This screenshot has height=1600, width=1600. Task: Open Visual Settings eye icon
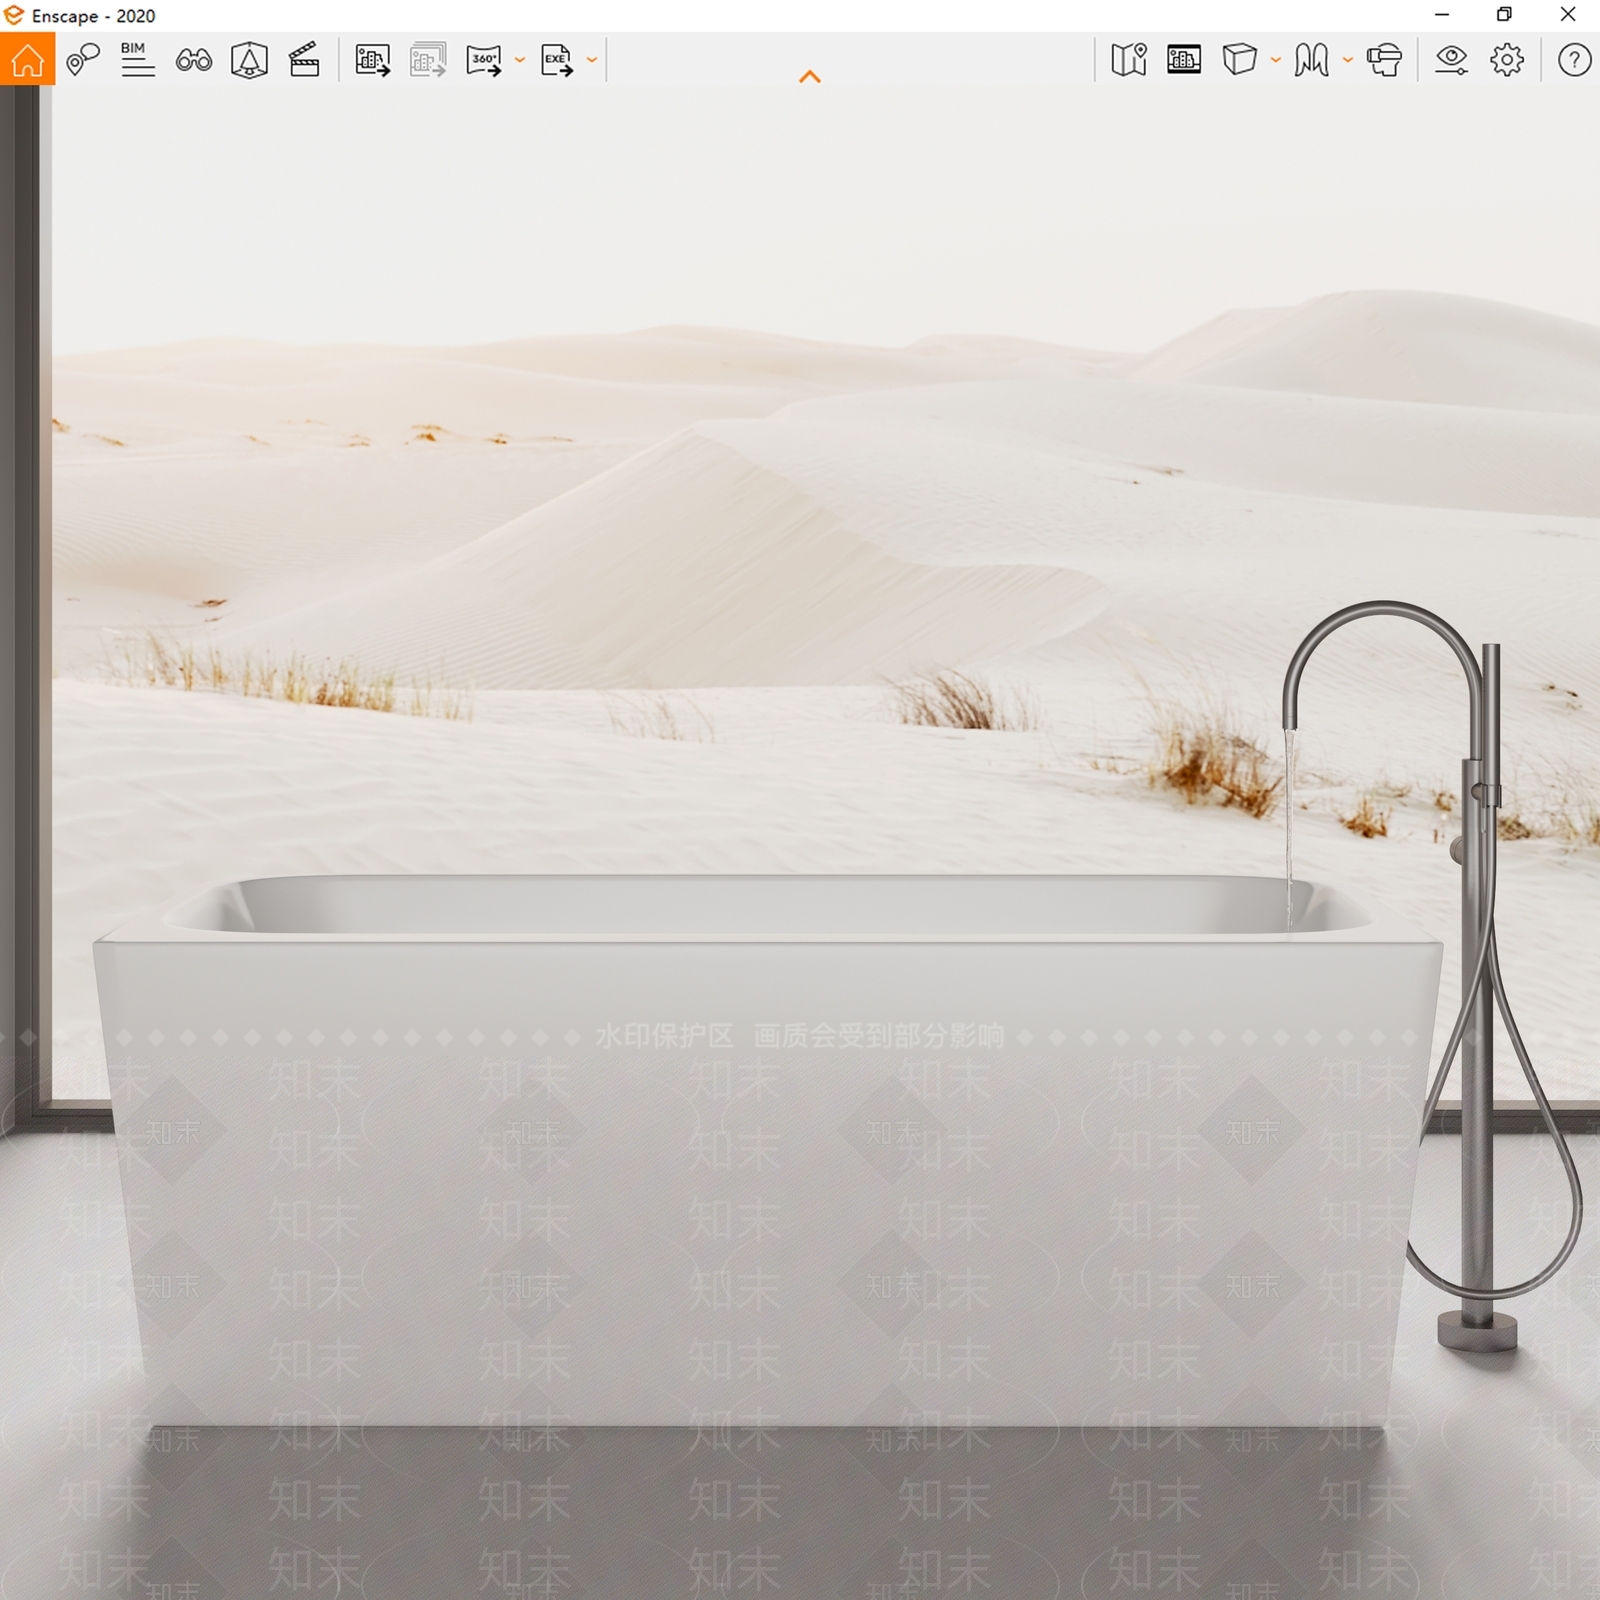(1451, 60)
